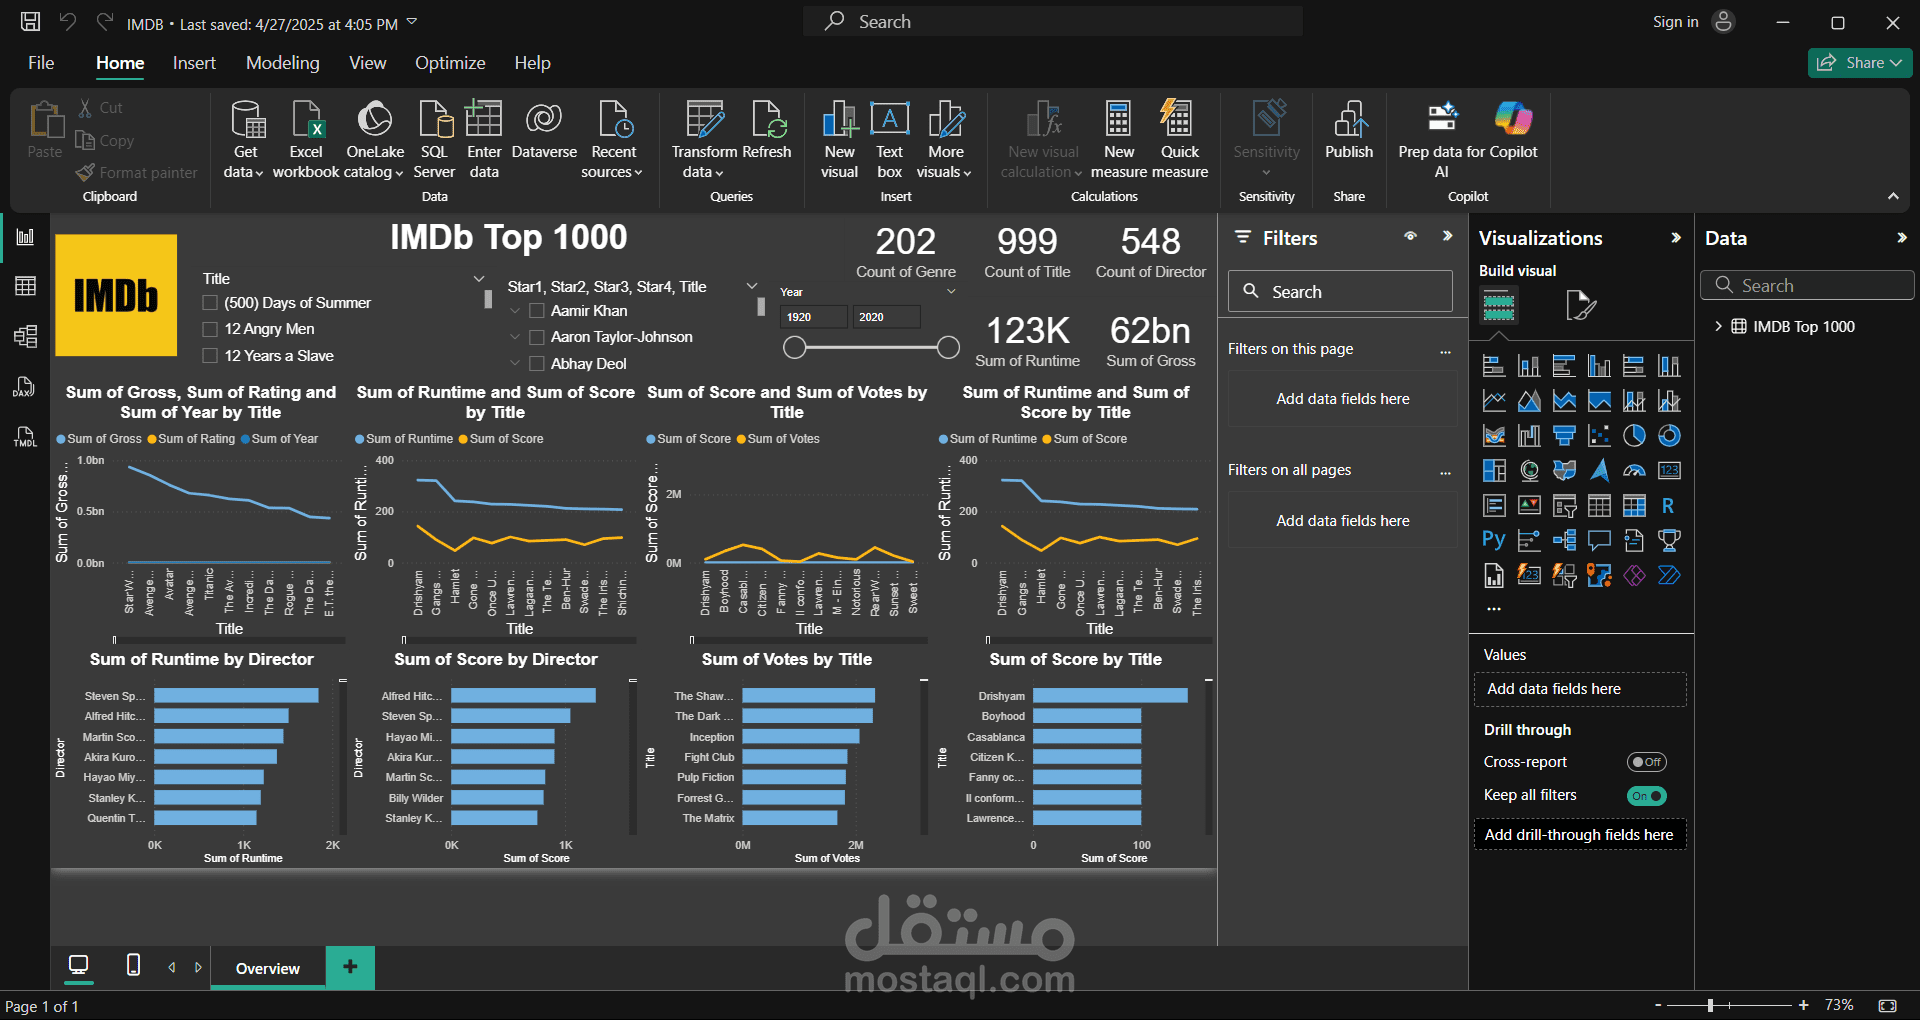Switch to mobile layout icon
Viewport: 1920px width, 1020px height.
[x=133, y=965]
